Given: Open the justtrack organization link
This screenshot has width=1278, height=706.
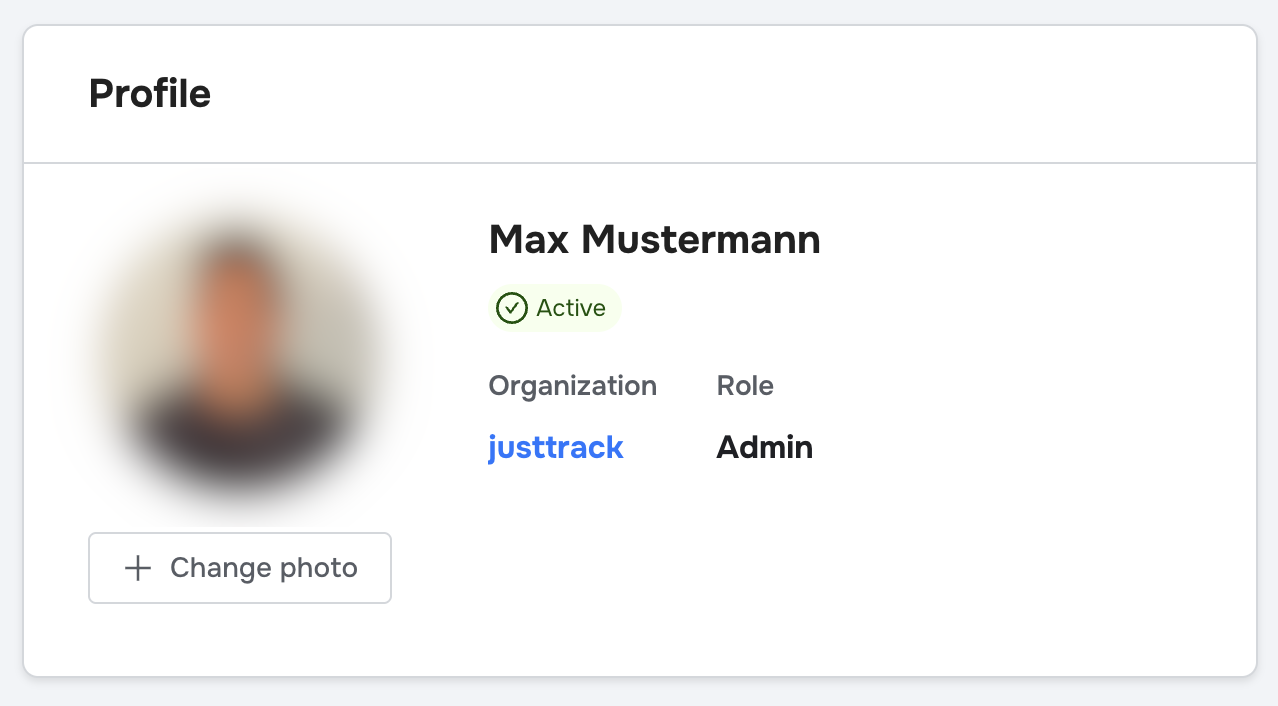Looking at the screenshot, I should (556, 447).
